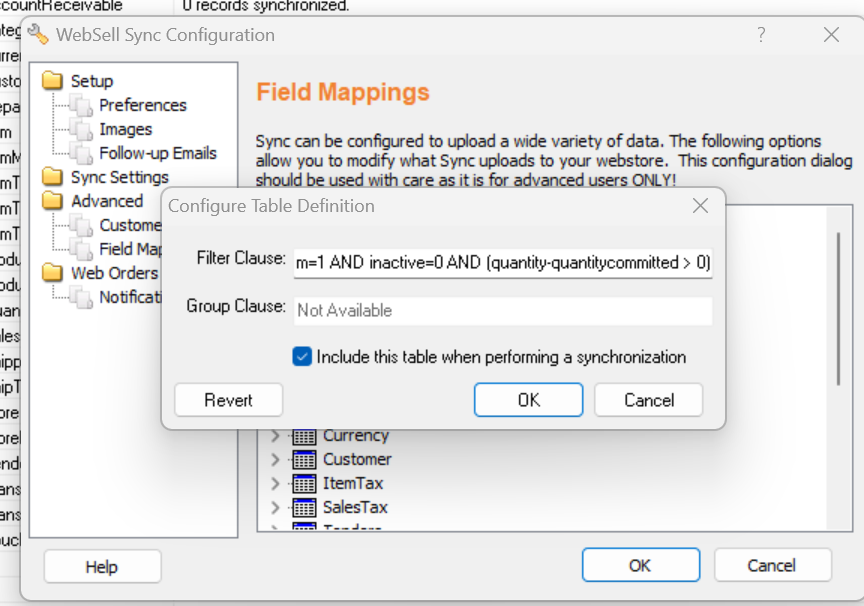The image size is (864, 606).
Task: Click the SalesTax table icon
Action: pyautogui.click(x=304, y=507)
